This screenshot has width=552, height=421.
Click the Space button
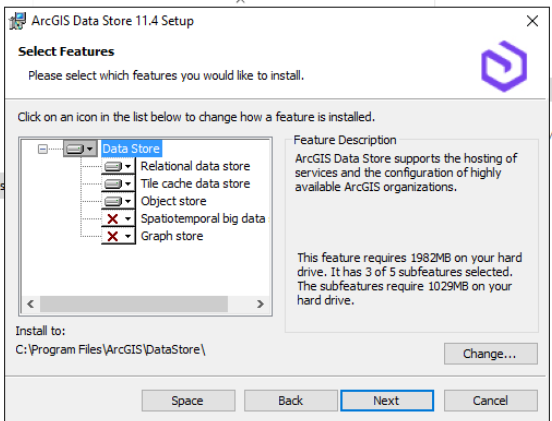[x=188, y=401]
